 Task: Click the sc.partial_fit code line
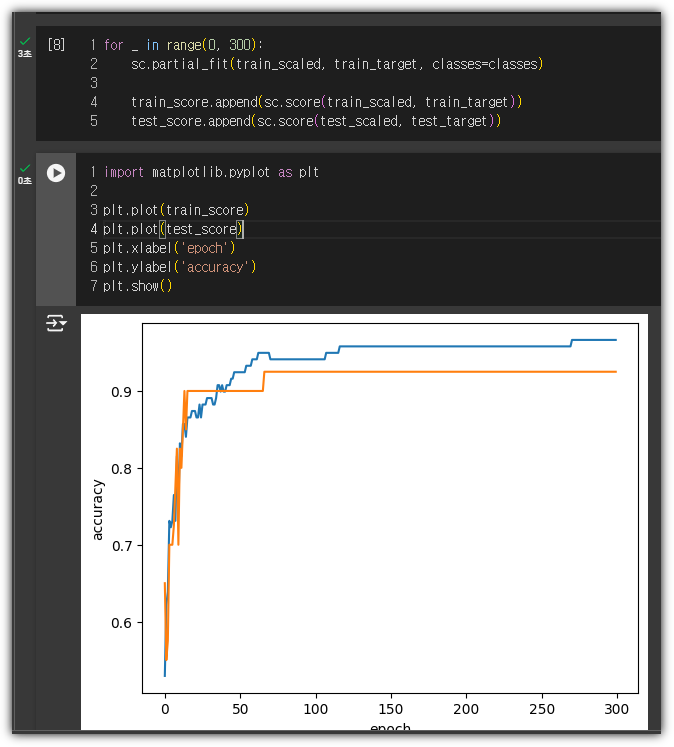click(337, 64)
